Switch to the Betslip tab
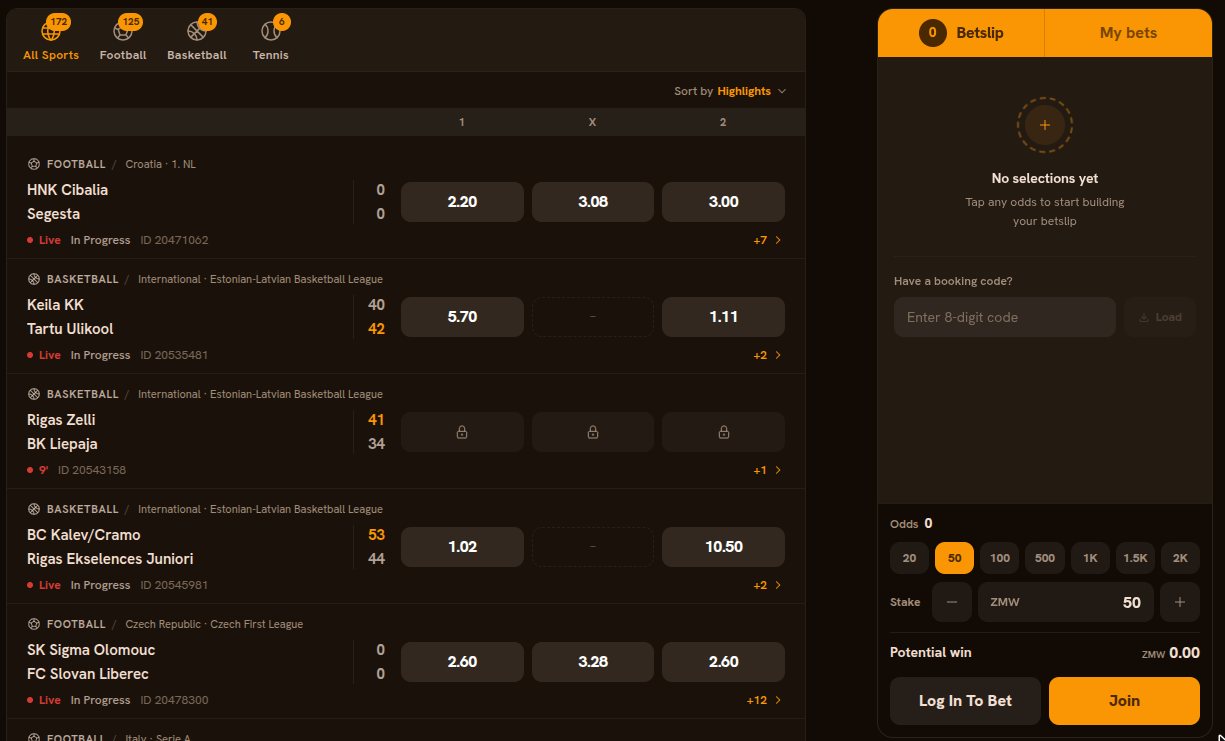 click(x=961, y=33)
